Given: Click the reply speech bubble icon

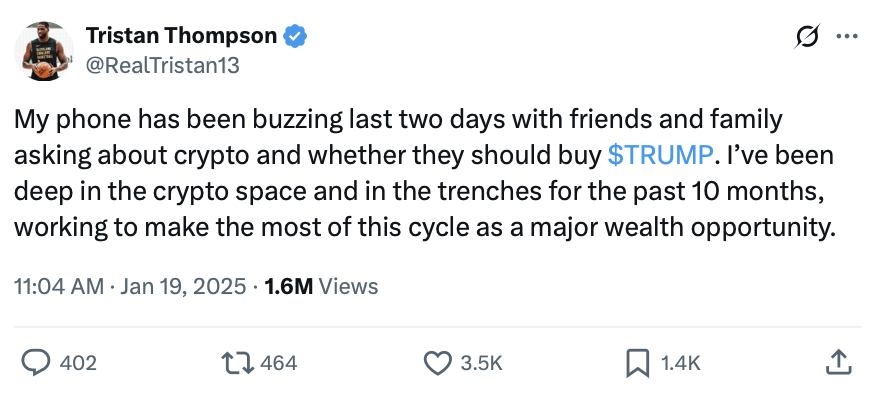Looking at the screenshot, I should pos(37,363).
